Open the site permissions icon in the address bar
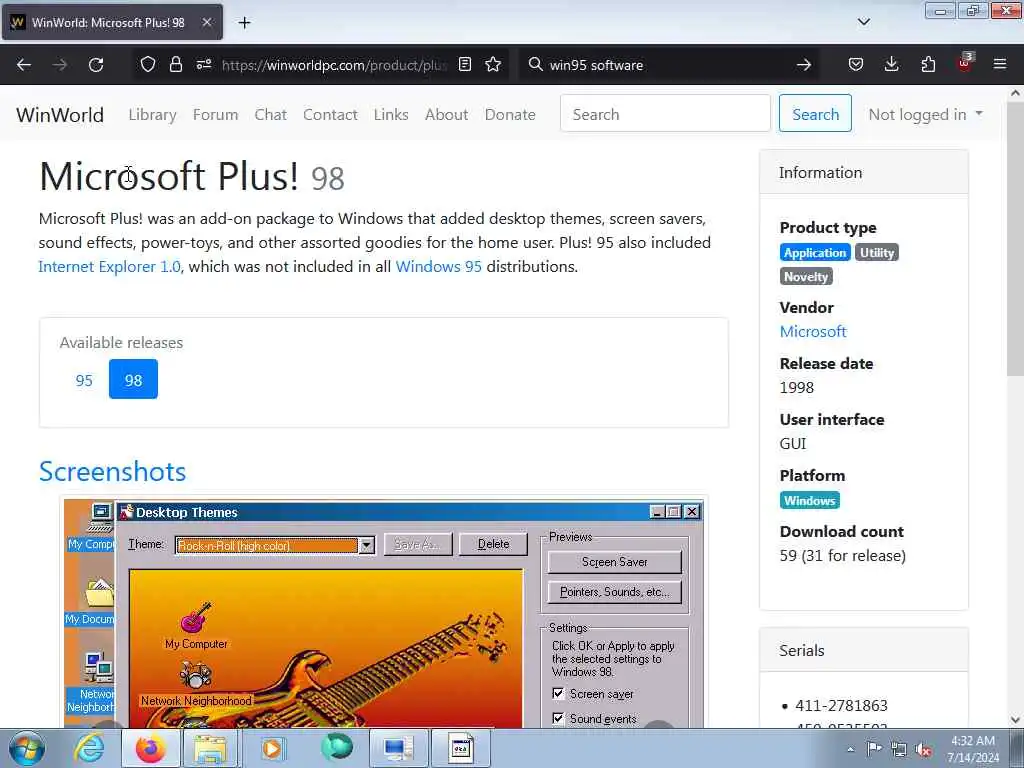Screen dimensions: 1024x768 click(204, 64)
